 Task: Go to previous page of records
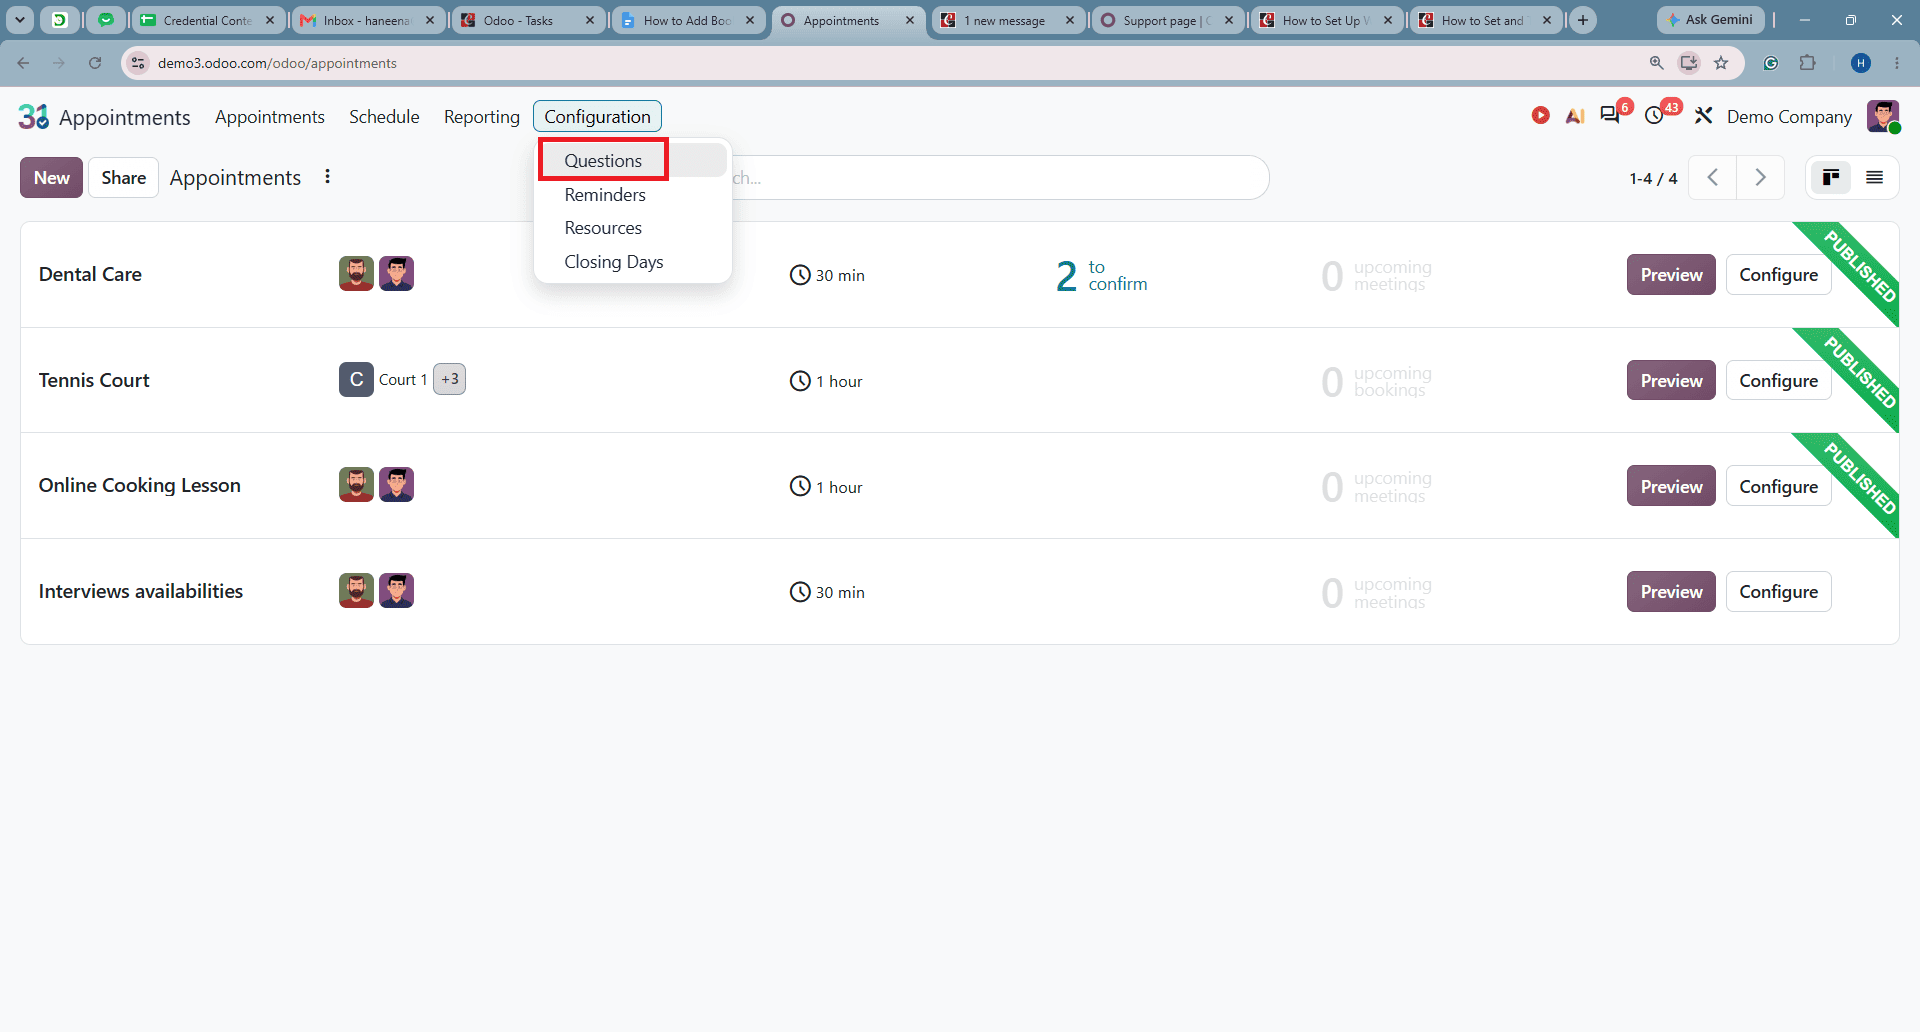pyautogui.click(x=1713, y=178)
